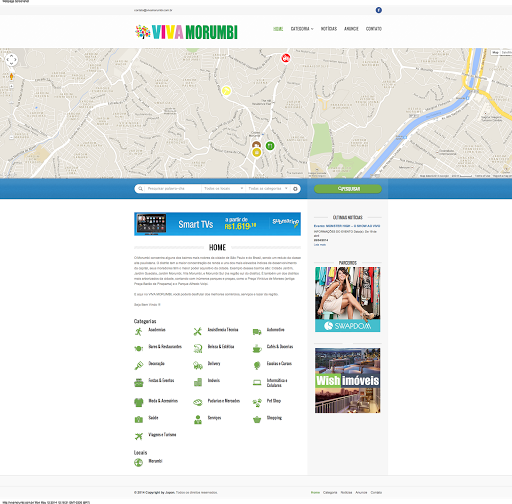Expand the Categoria navigation menu
This screenshot has height=504, width=512.
tap(302, 29)
